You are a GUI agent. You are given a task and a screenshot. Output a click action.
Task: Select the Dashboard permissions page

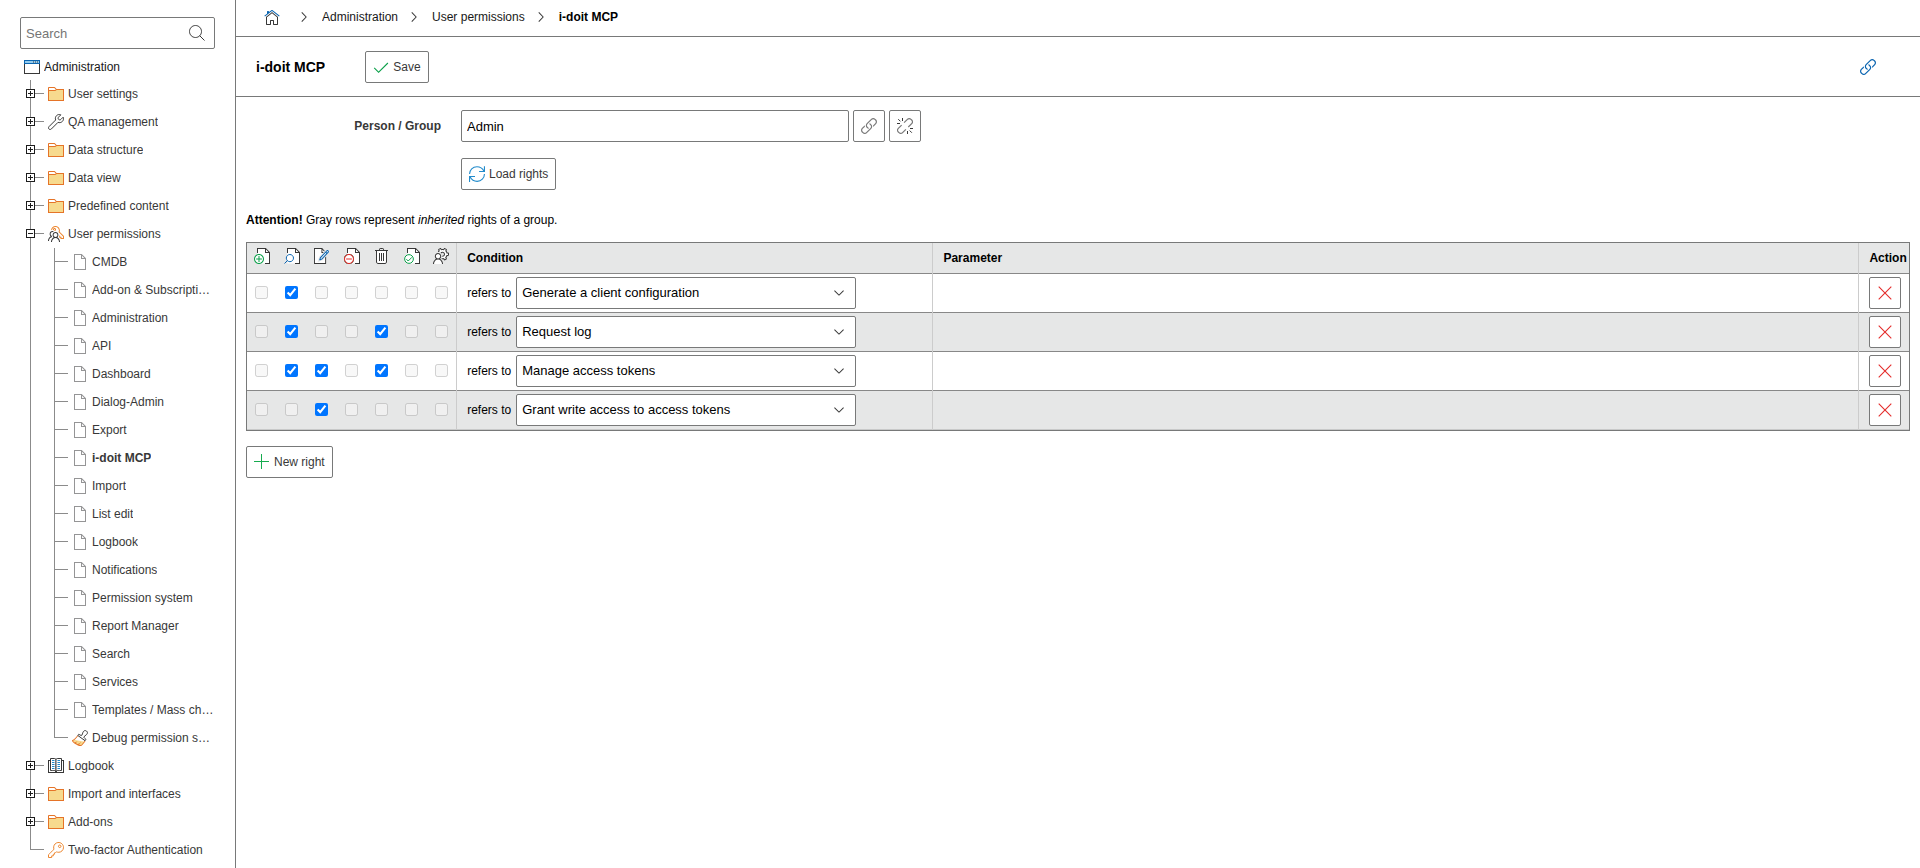click(x=121, y=374)
